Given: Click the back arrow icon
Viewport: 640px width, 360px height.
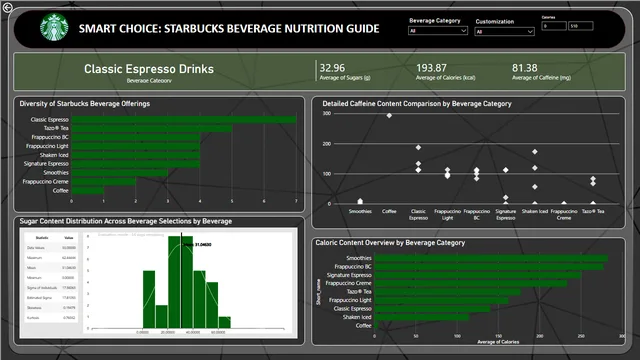Looking at the screenshot, I should (x=7, y=8).
